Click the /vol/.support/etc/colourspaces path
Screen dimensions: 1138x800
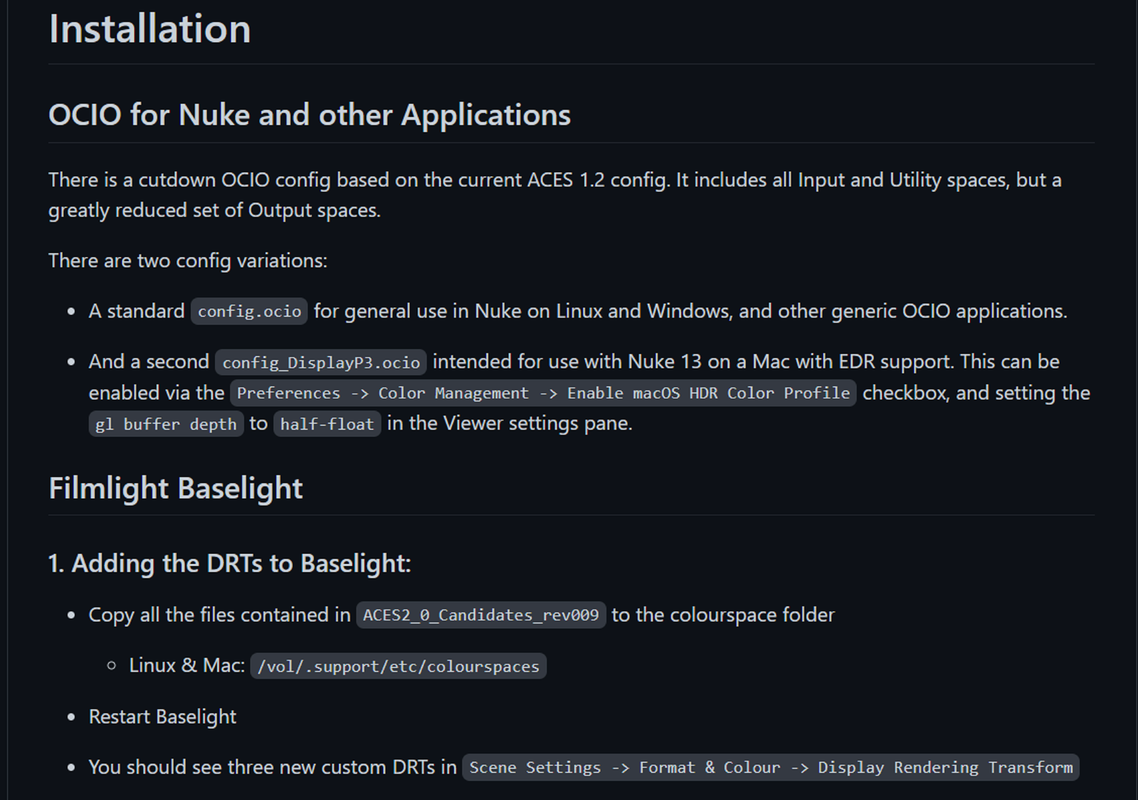point(398,666)
